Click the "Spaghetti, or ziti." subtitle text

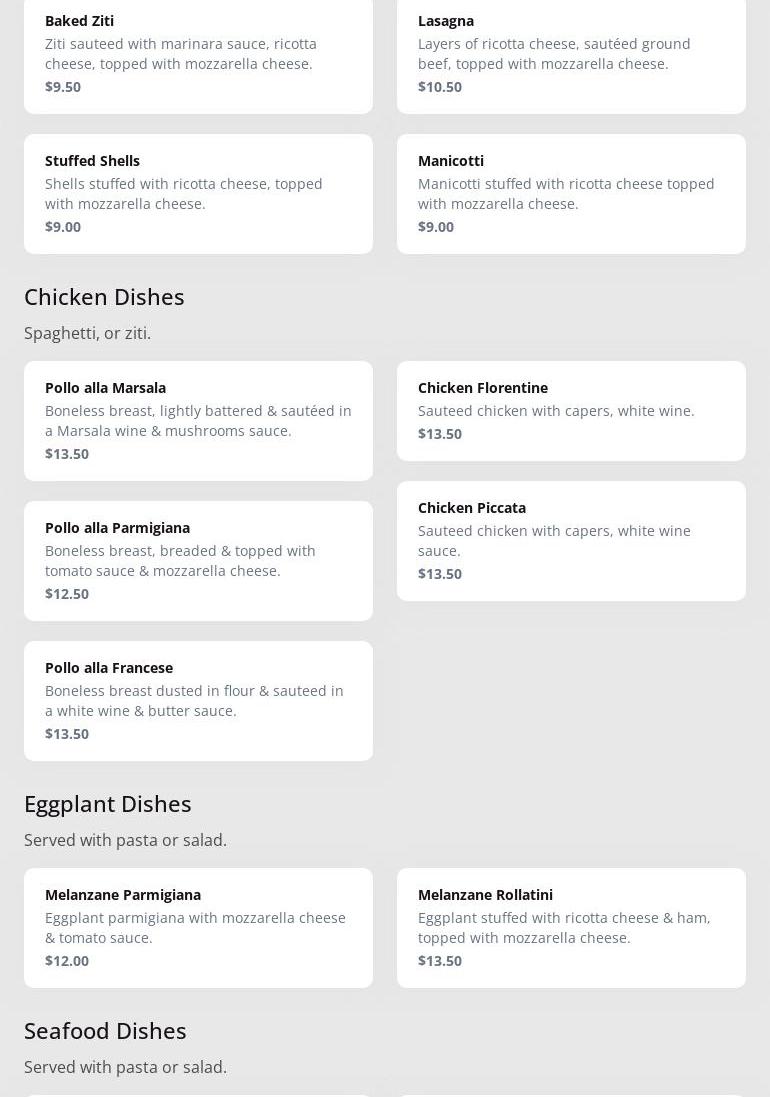[88, 333]
